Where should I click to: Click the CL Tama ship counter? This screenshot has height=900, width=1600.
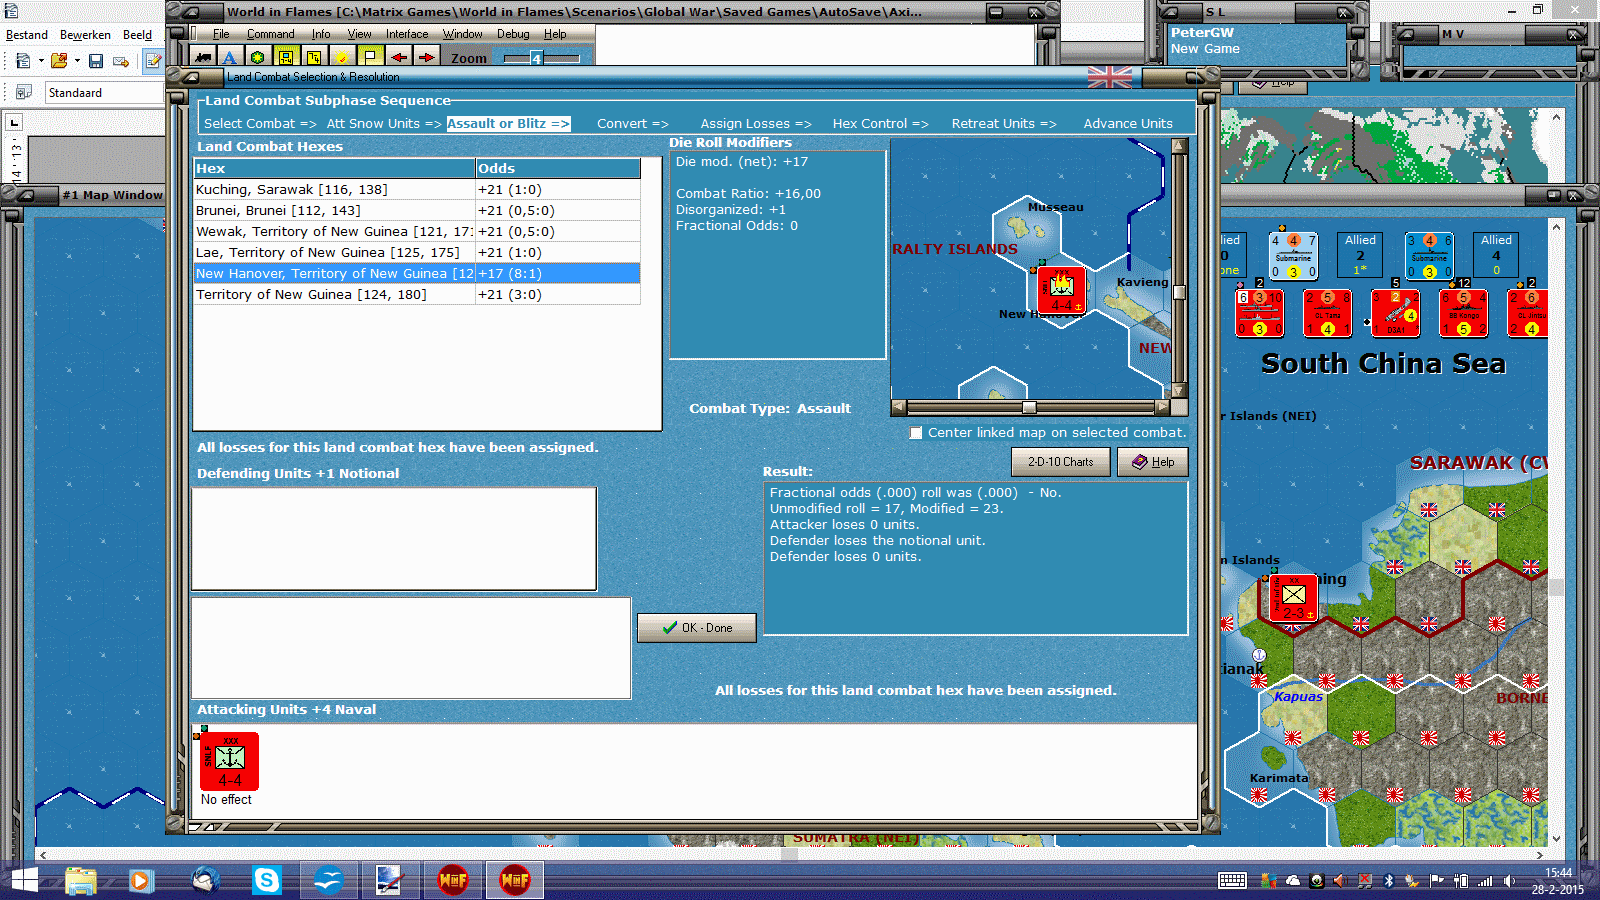tap(1327, 313)
